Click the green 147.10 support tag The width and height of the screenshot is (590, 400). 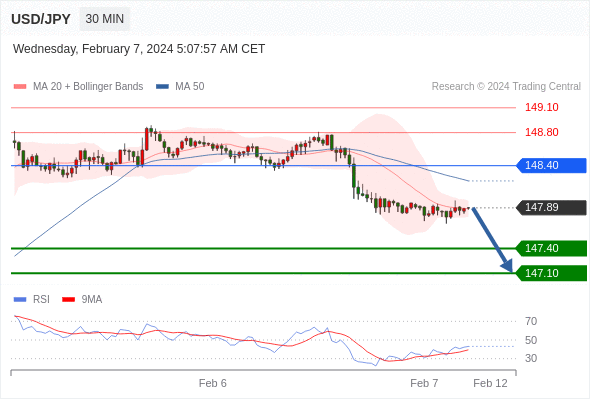tap(551, 273)
